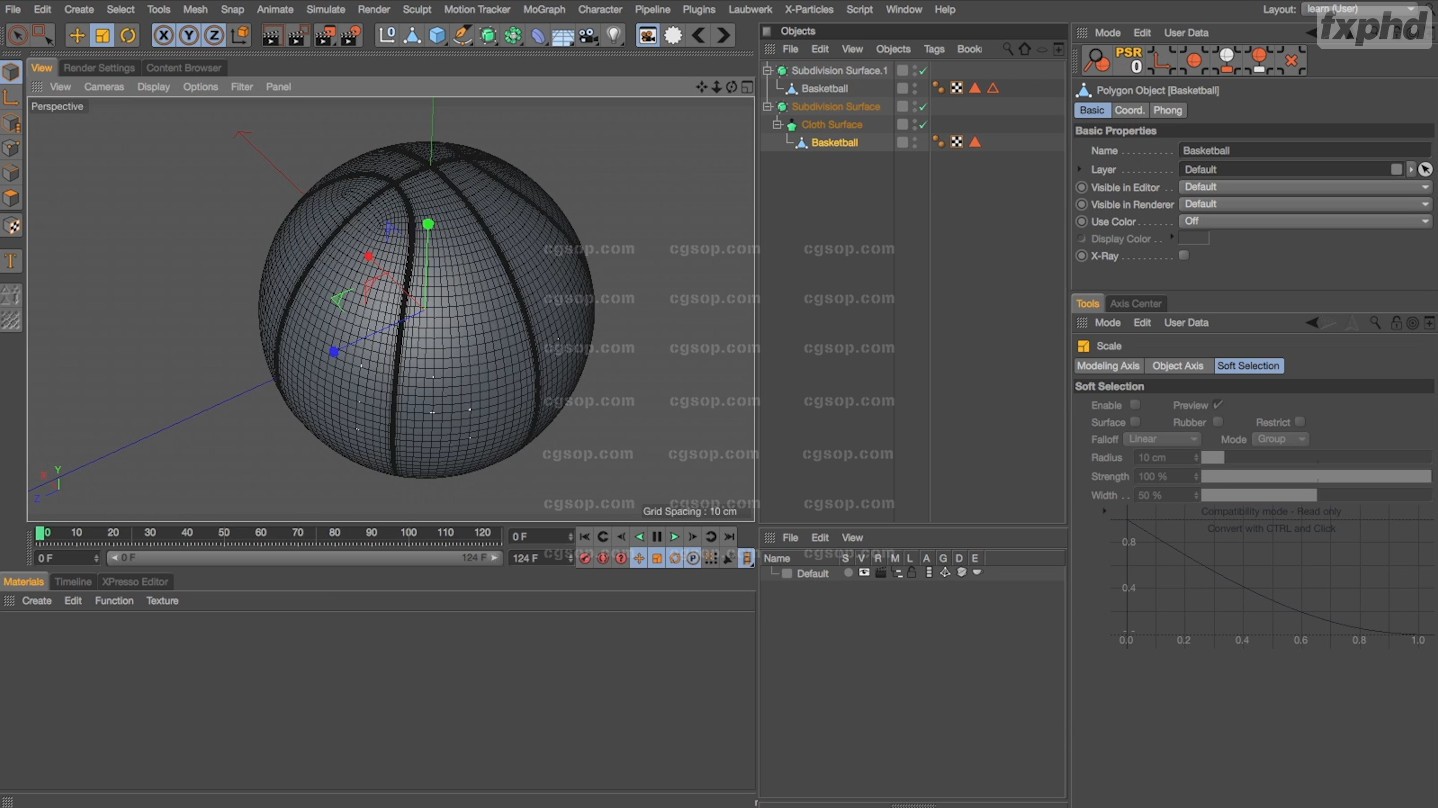Jump to end of animation

[729, 537]
